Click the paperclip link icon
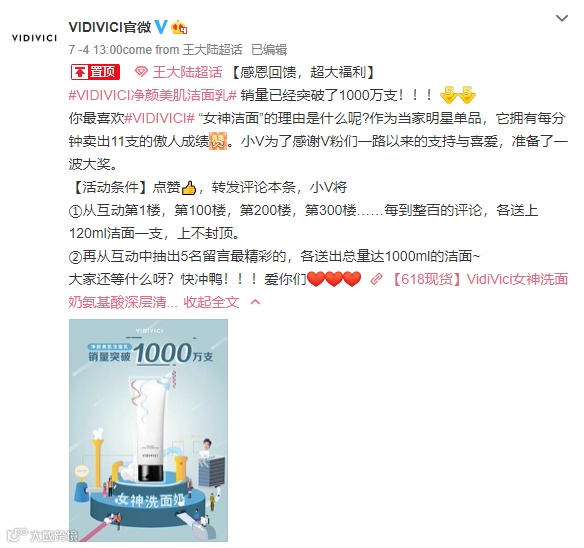 (376, 279)
